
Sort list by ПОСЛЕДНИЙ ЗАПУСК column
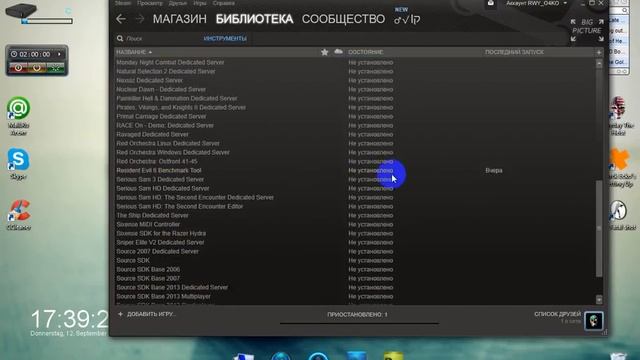pyautogui.click(x=514, y=52)
